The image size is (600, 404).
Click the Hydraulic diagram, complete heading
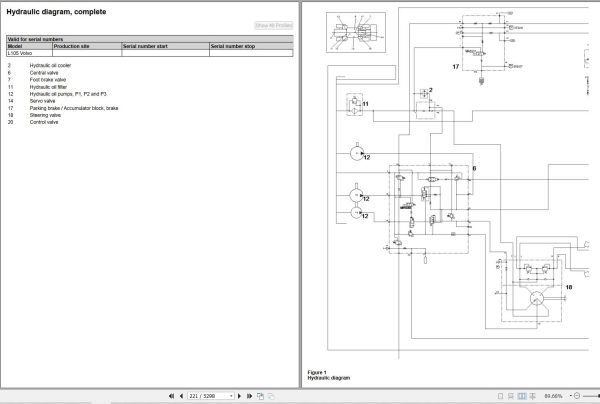pyautogui.click(x=56, y=12)
